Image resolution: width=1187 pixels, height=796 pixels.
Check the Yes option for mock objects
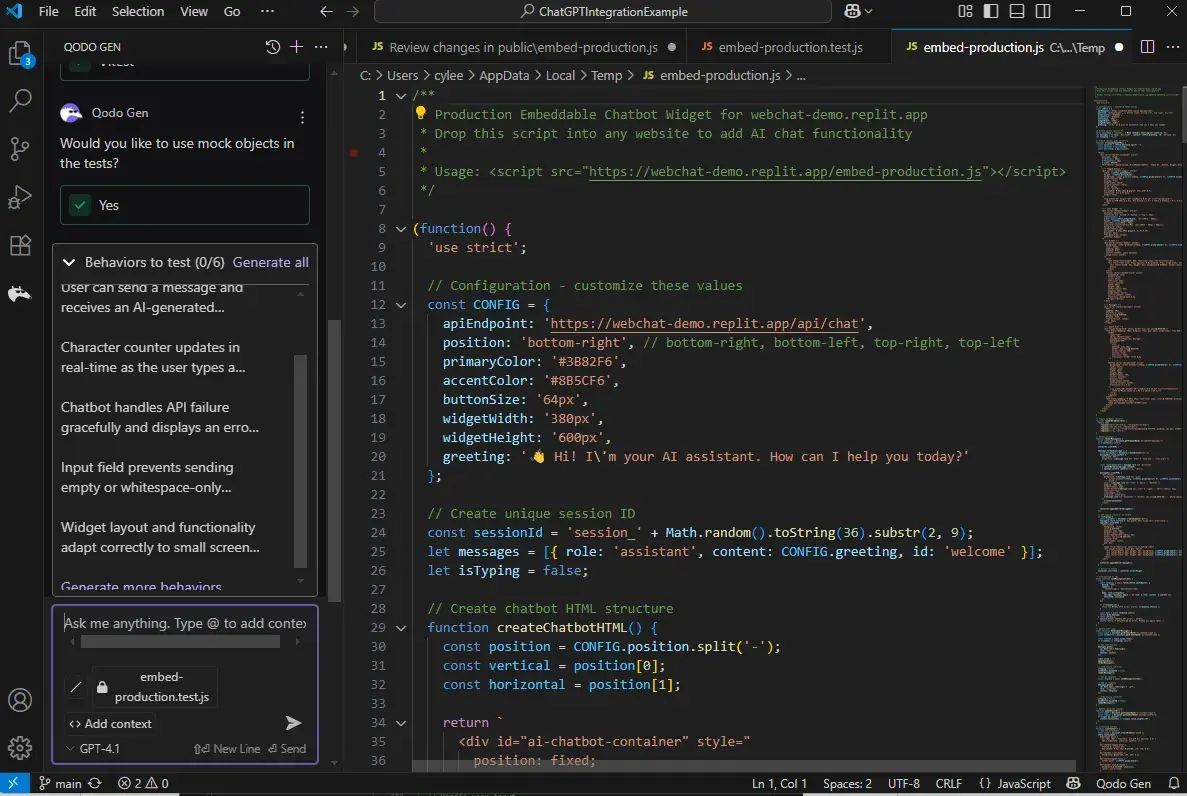tap(79, 205)
